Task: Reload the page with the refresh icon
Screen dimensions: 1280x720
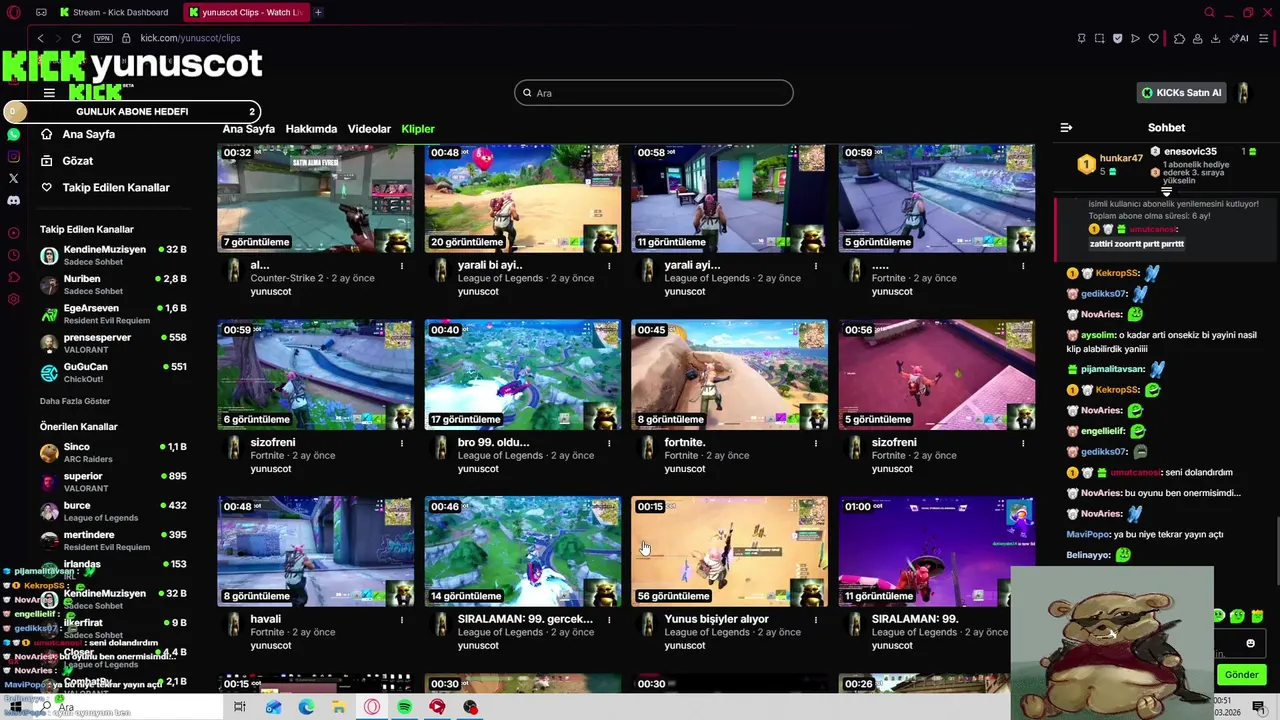Action: point(76,38)
